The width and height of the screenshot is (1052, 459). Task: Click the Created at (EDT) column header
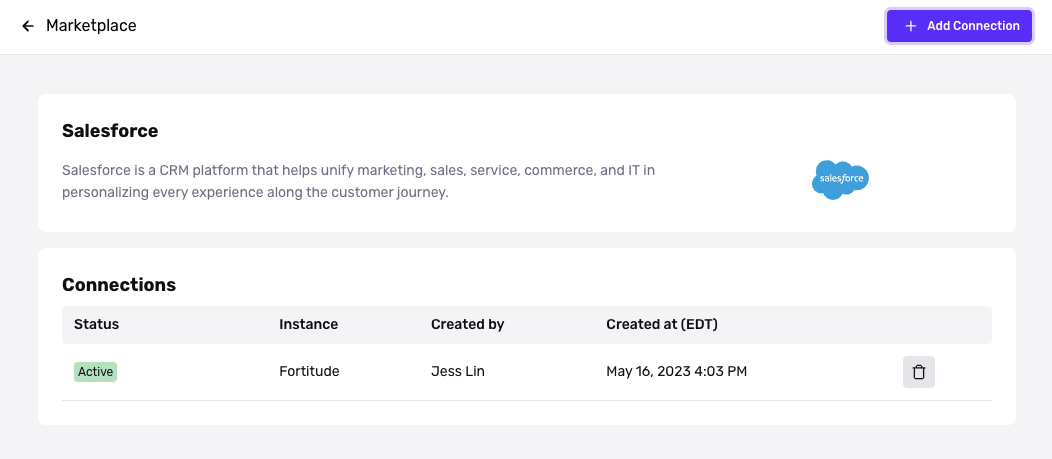click(662, 324)
